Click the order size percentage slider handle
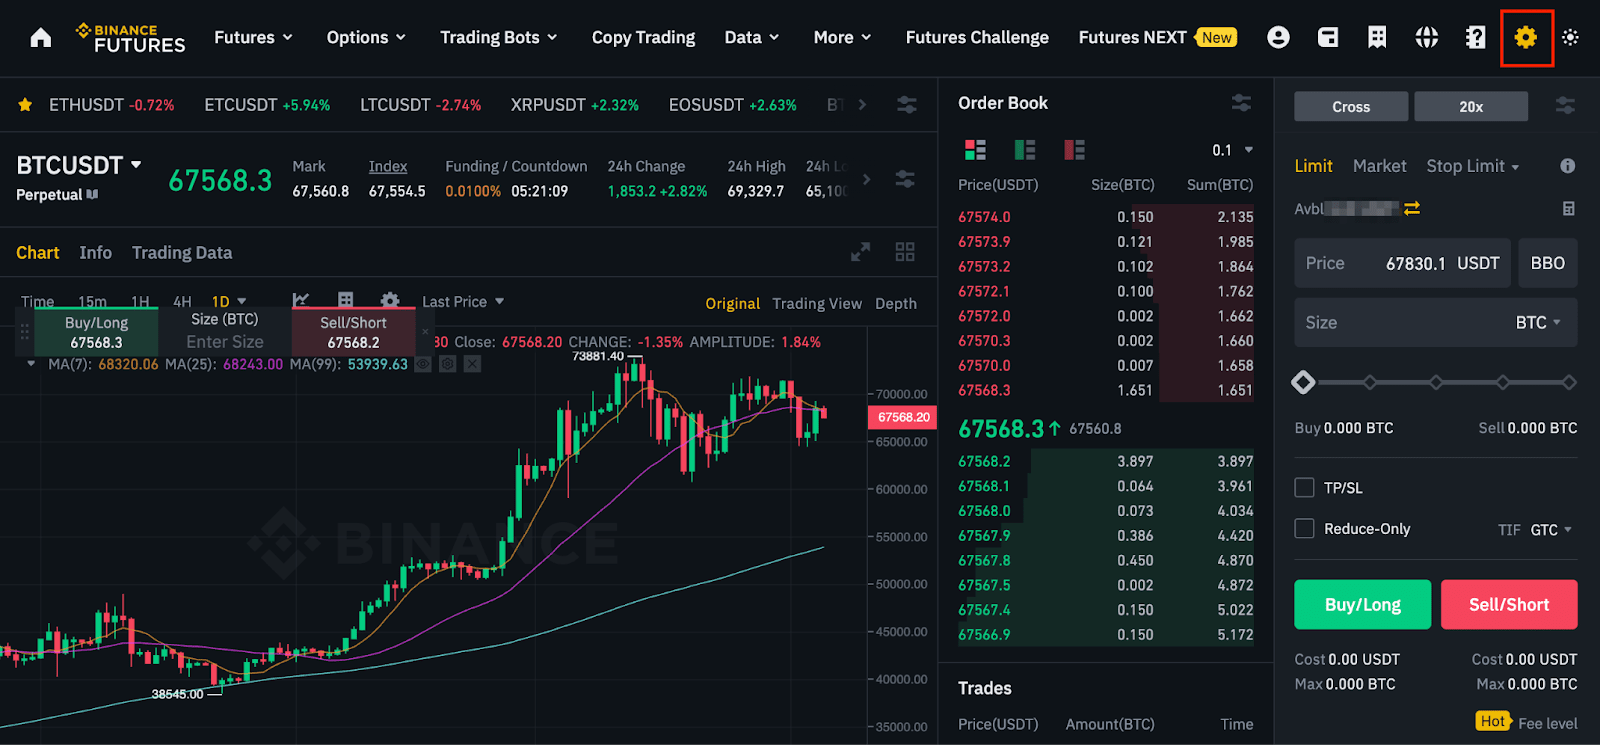1600x745 pixels. [1303, 382]
